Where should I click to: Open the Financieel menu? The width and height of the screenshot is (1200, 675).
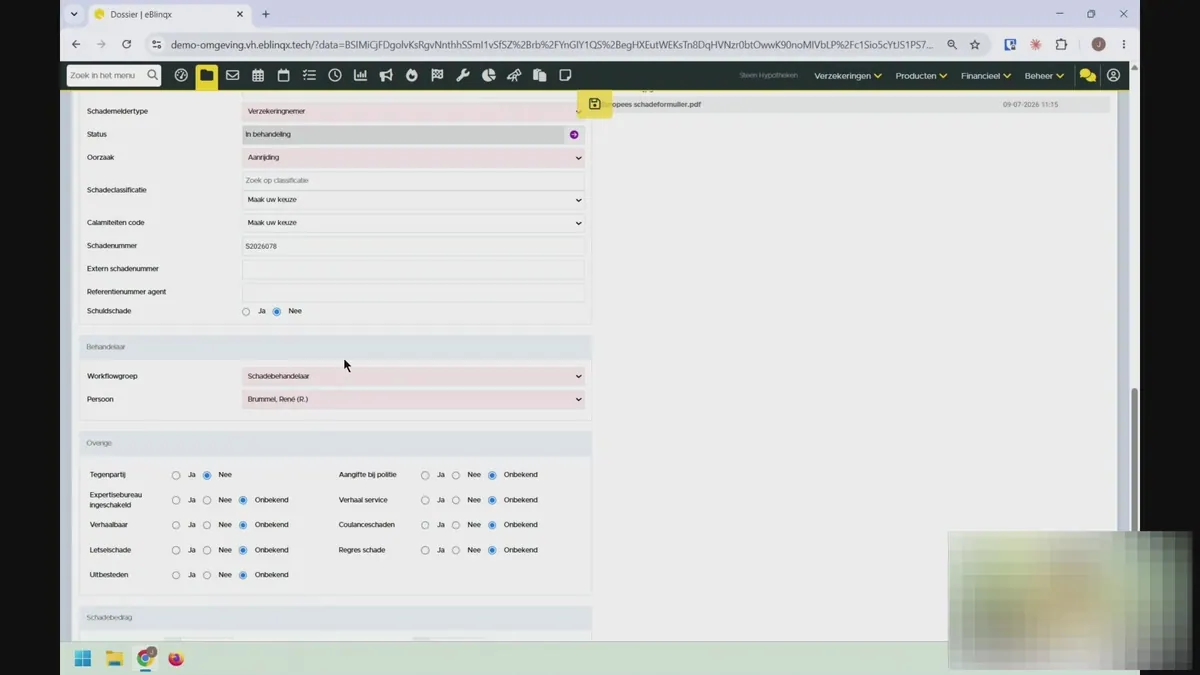(x=986, y=76)
